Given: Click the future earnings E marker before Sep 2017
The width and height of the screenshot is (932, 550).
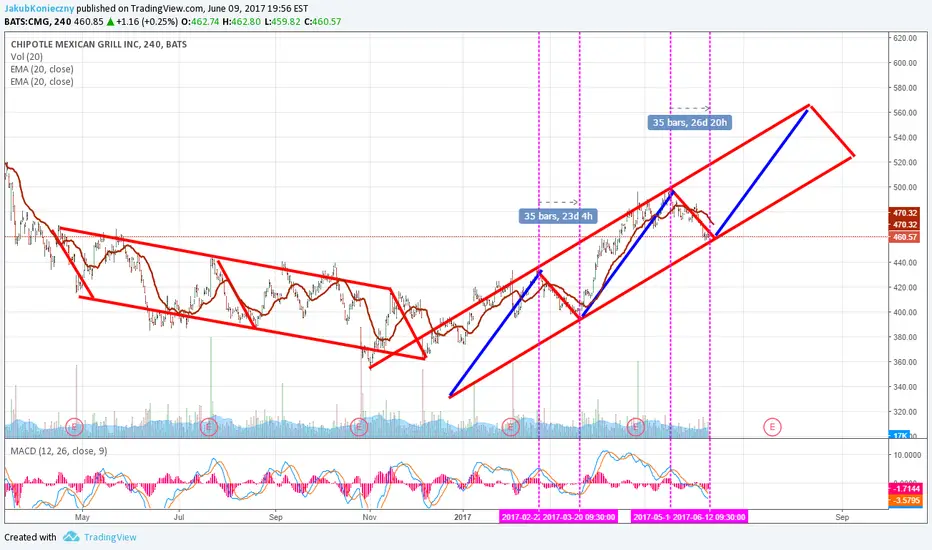Looking at the screenshot, I should tap(772, 426).
